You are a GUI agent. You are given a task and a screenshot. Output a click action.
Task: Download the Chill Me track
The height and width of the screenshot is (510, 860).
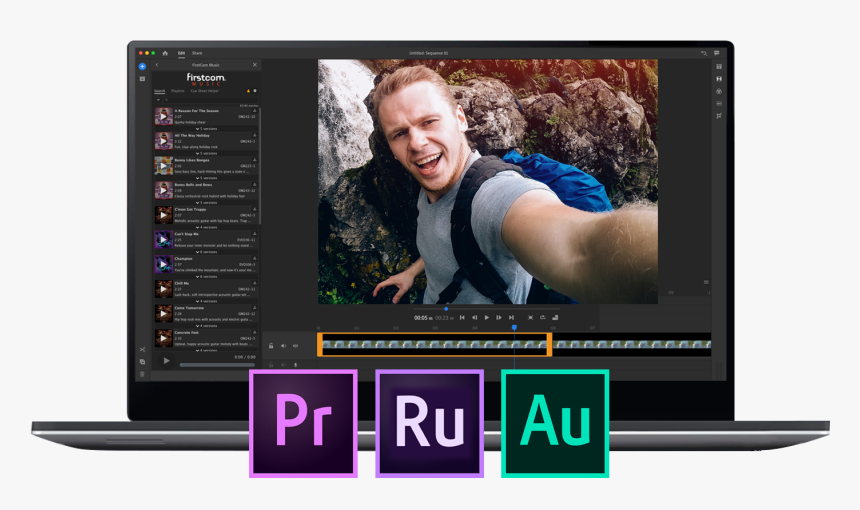pos(254,284)
